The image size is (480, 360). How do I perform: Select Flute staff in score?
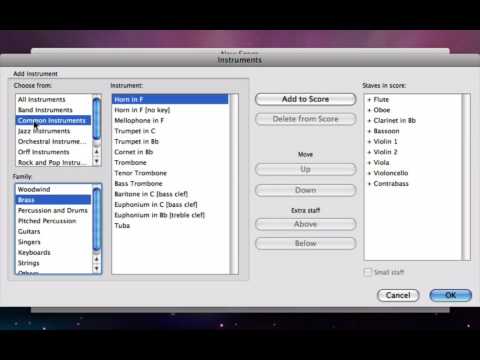[x=413, y=99]
